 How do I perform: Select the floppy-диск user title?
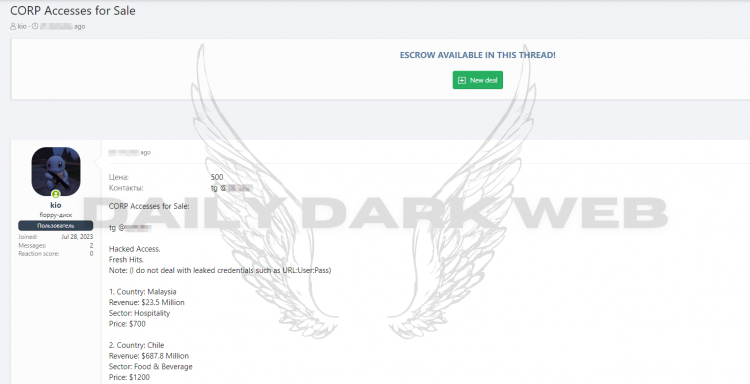(56, 215)
